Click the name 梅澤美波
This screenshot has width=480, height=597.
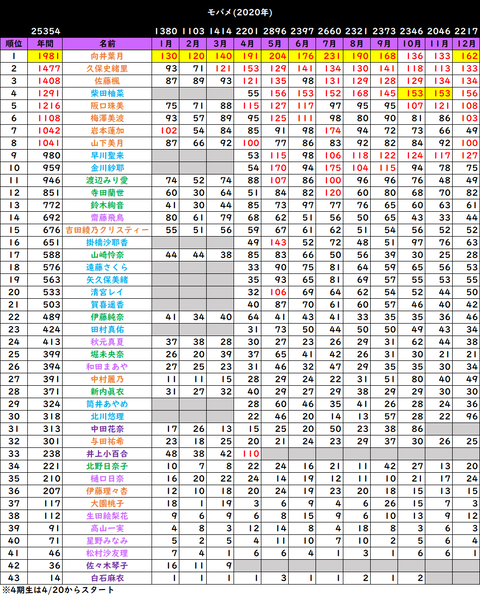pyautogui.click(x=107, y=118)
